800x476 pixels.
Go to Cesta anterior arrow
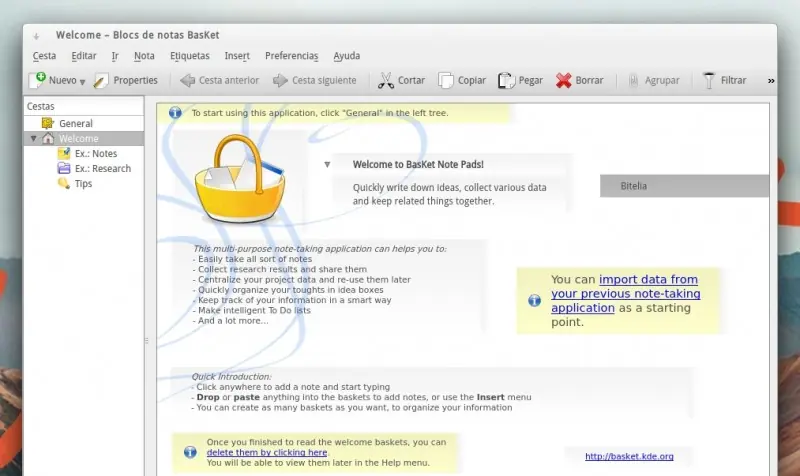187,80
